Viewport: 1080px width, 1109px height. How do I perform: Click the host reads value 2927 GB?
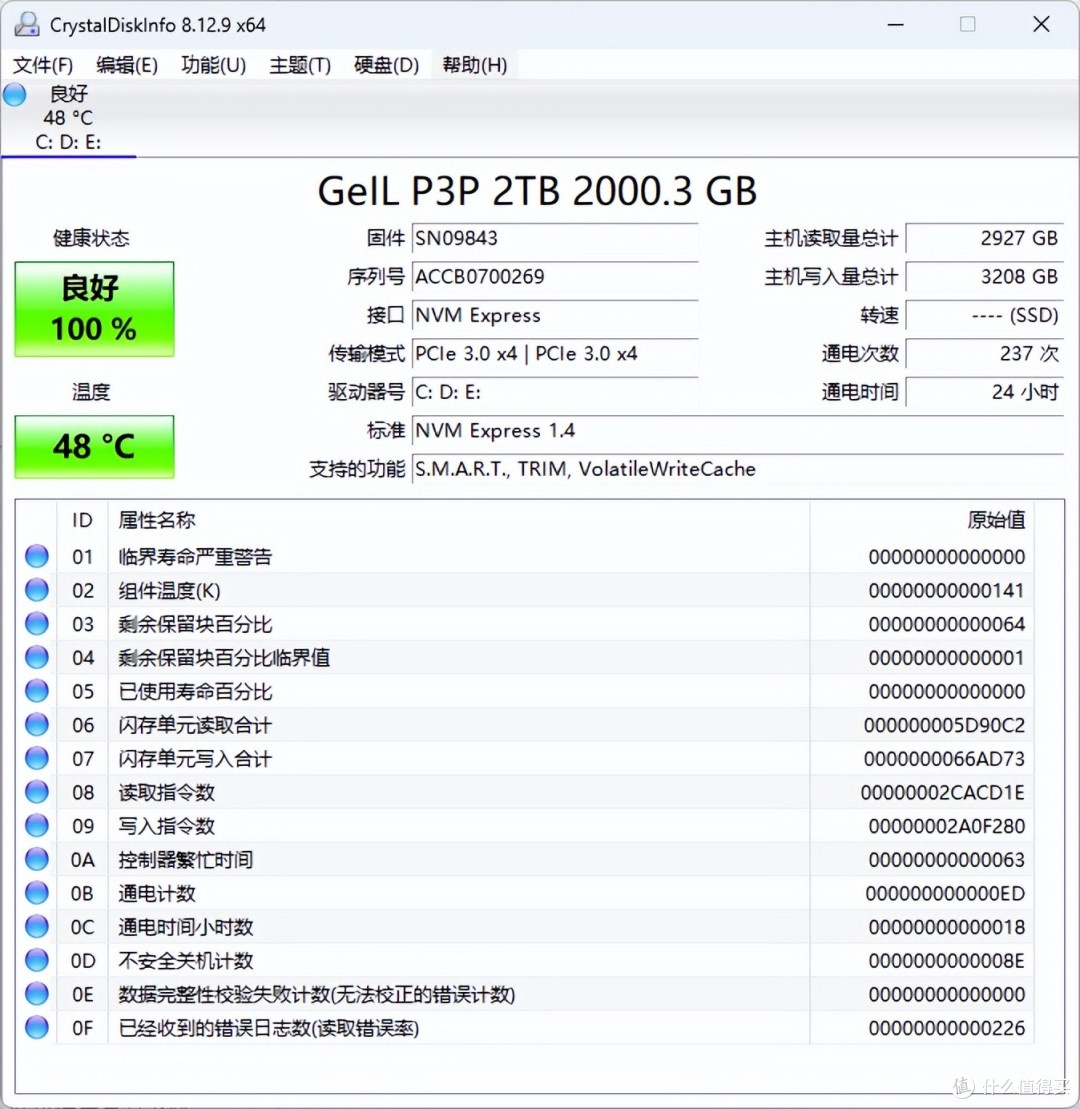[x=985, y=238]
